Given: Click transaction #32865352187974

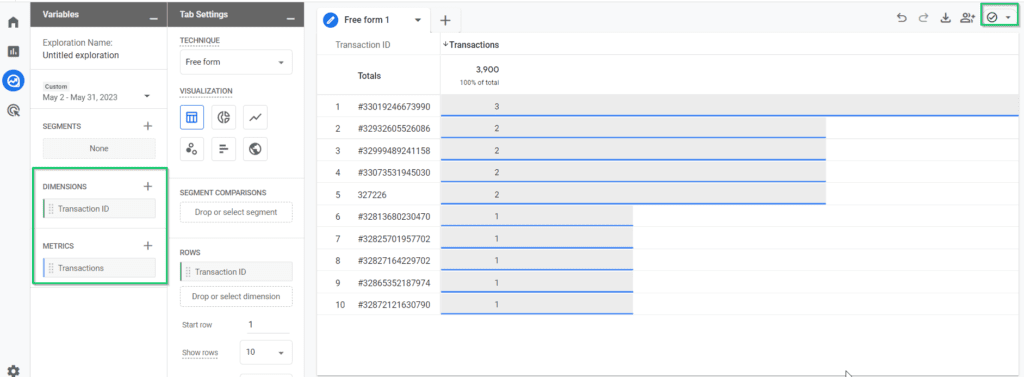Looking at the screenshot, I should (x=394, y=283).
